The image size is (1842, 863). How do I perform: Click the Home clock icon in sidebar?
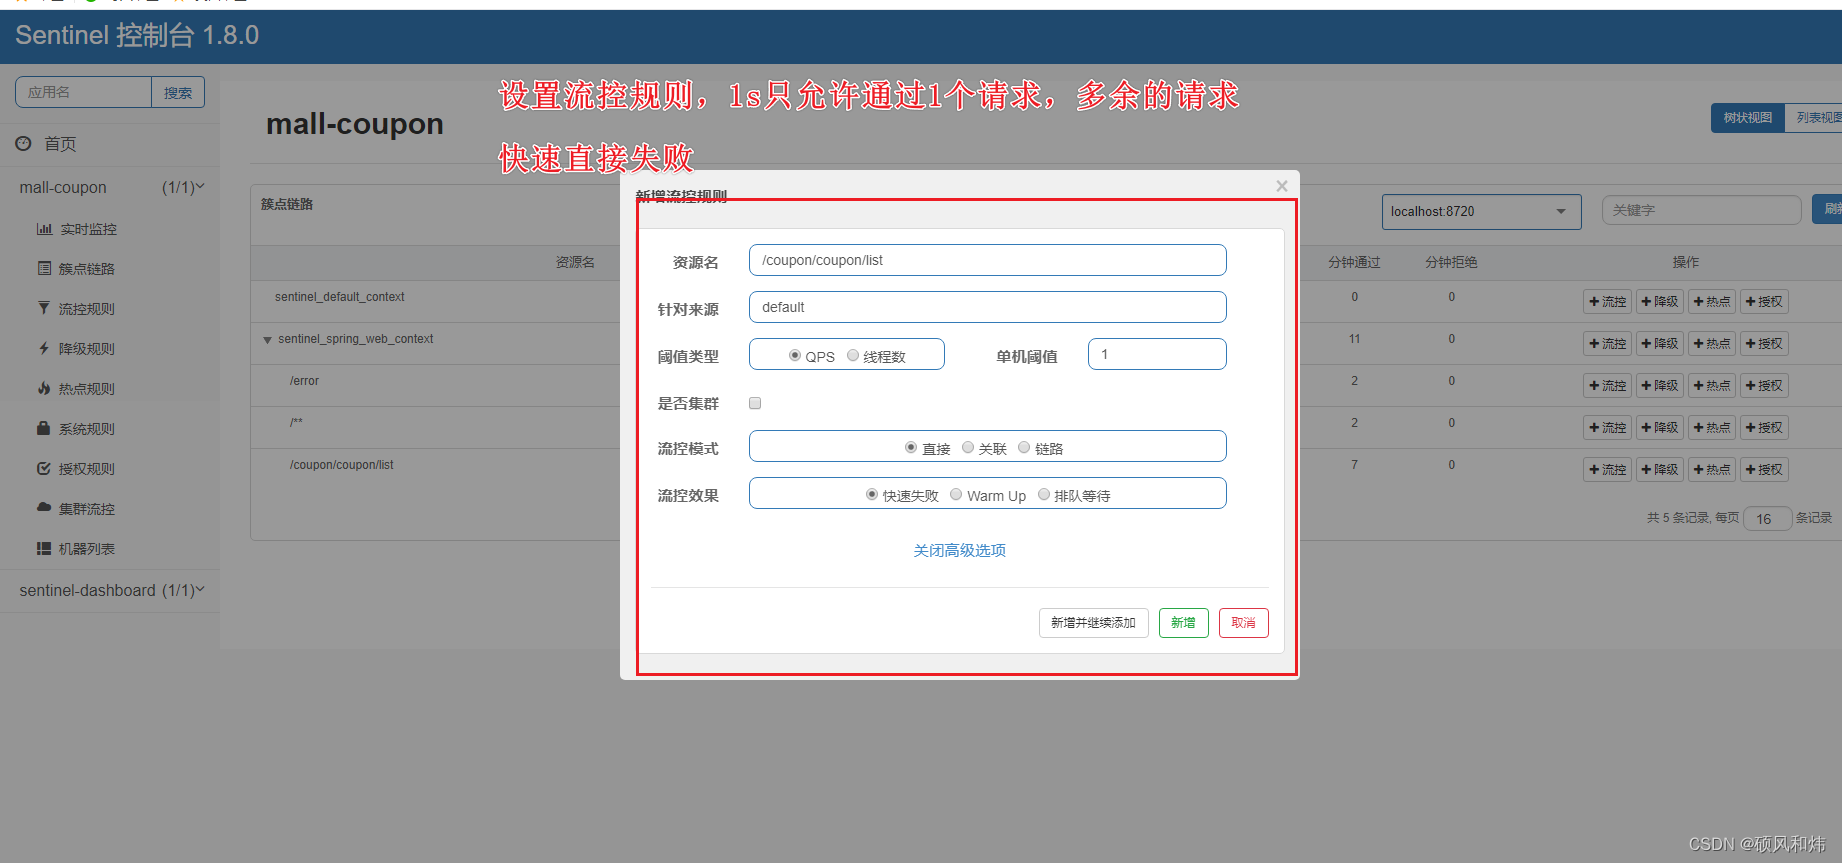pyautogui.click(x=24, y=144)
